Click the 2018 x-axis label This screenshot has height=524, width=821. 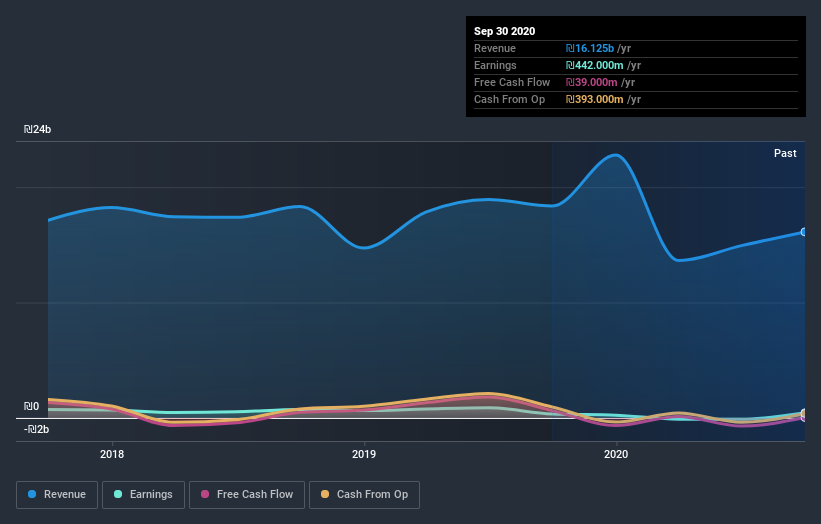112,454
